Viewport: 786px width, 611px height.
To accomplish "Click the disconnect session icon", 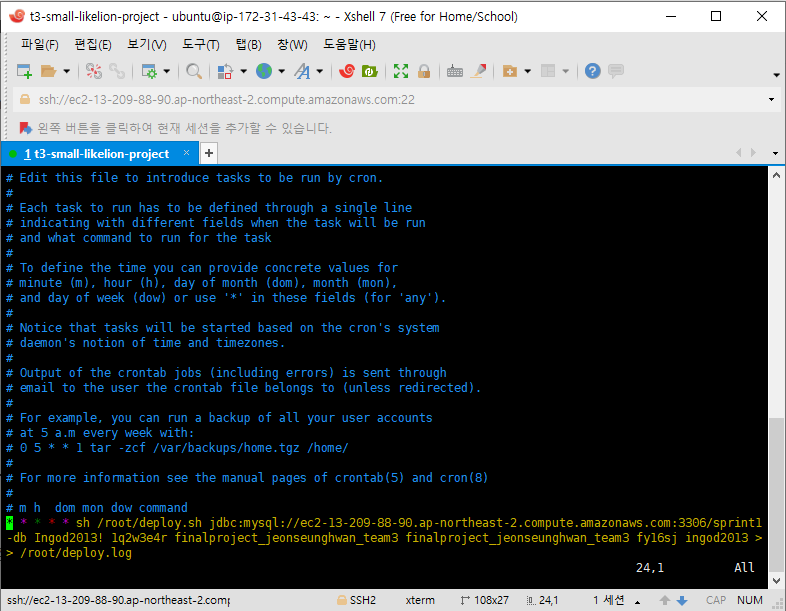I will coord(93,71).
